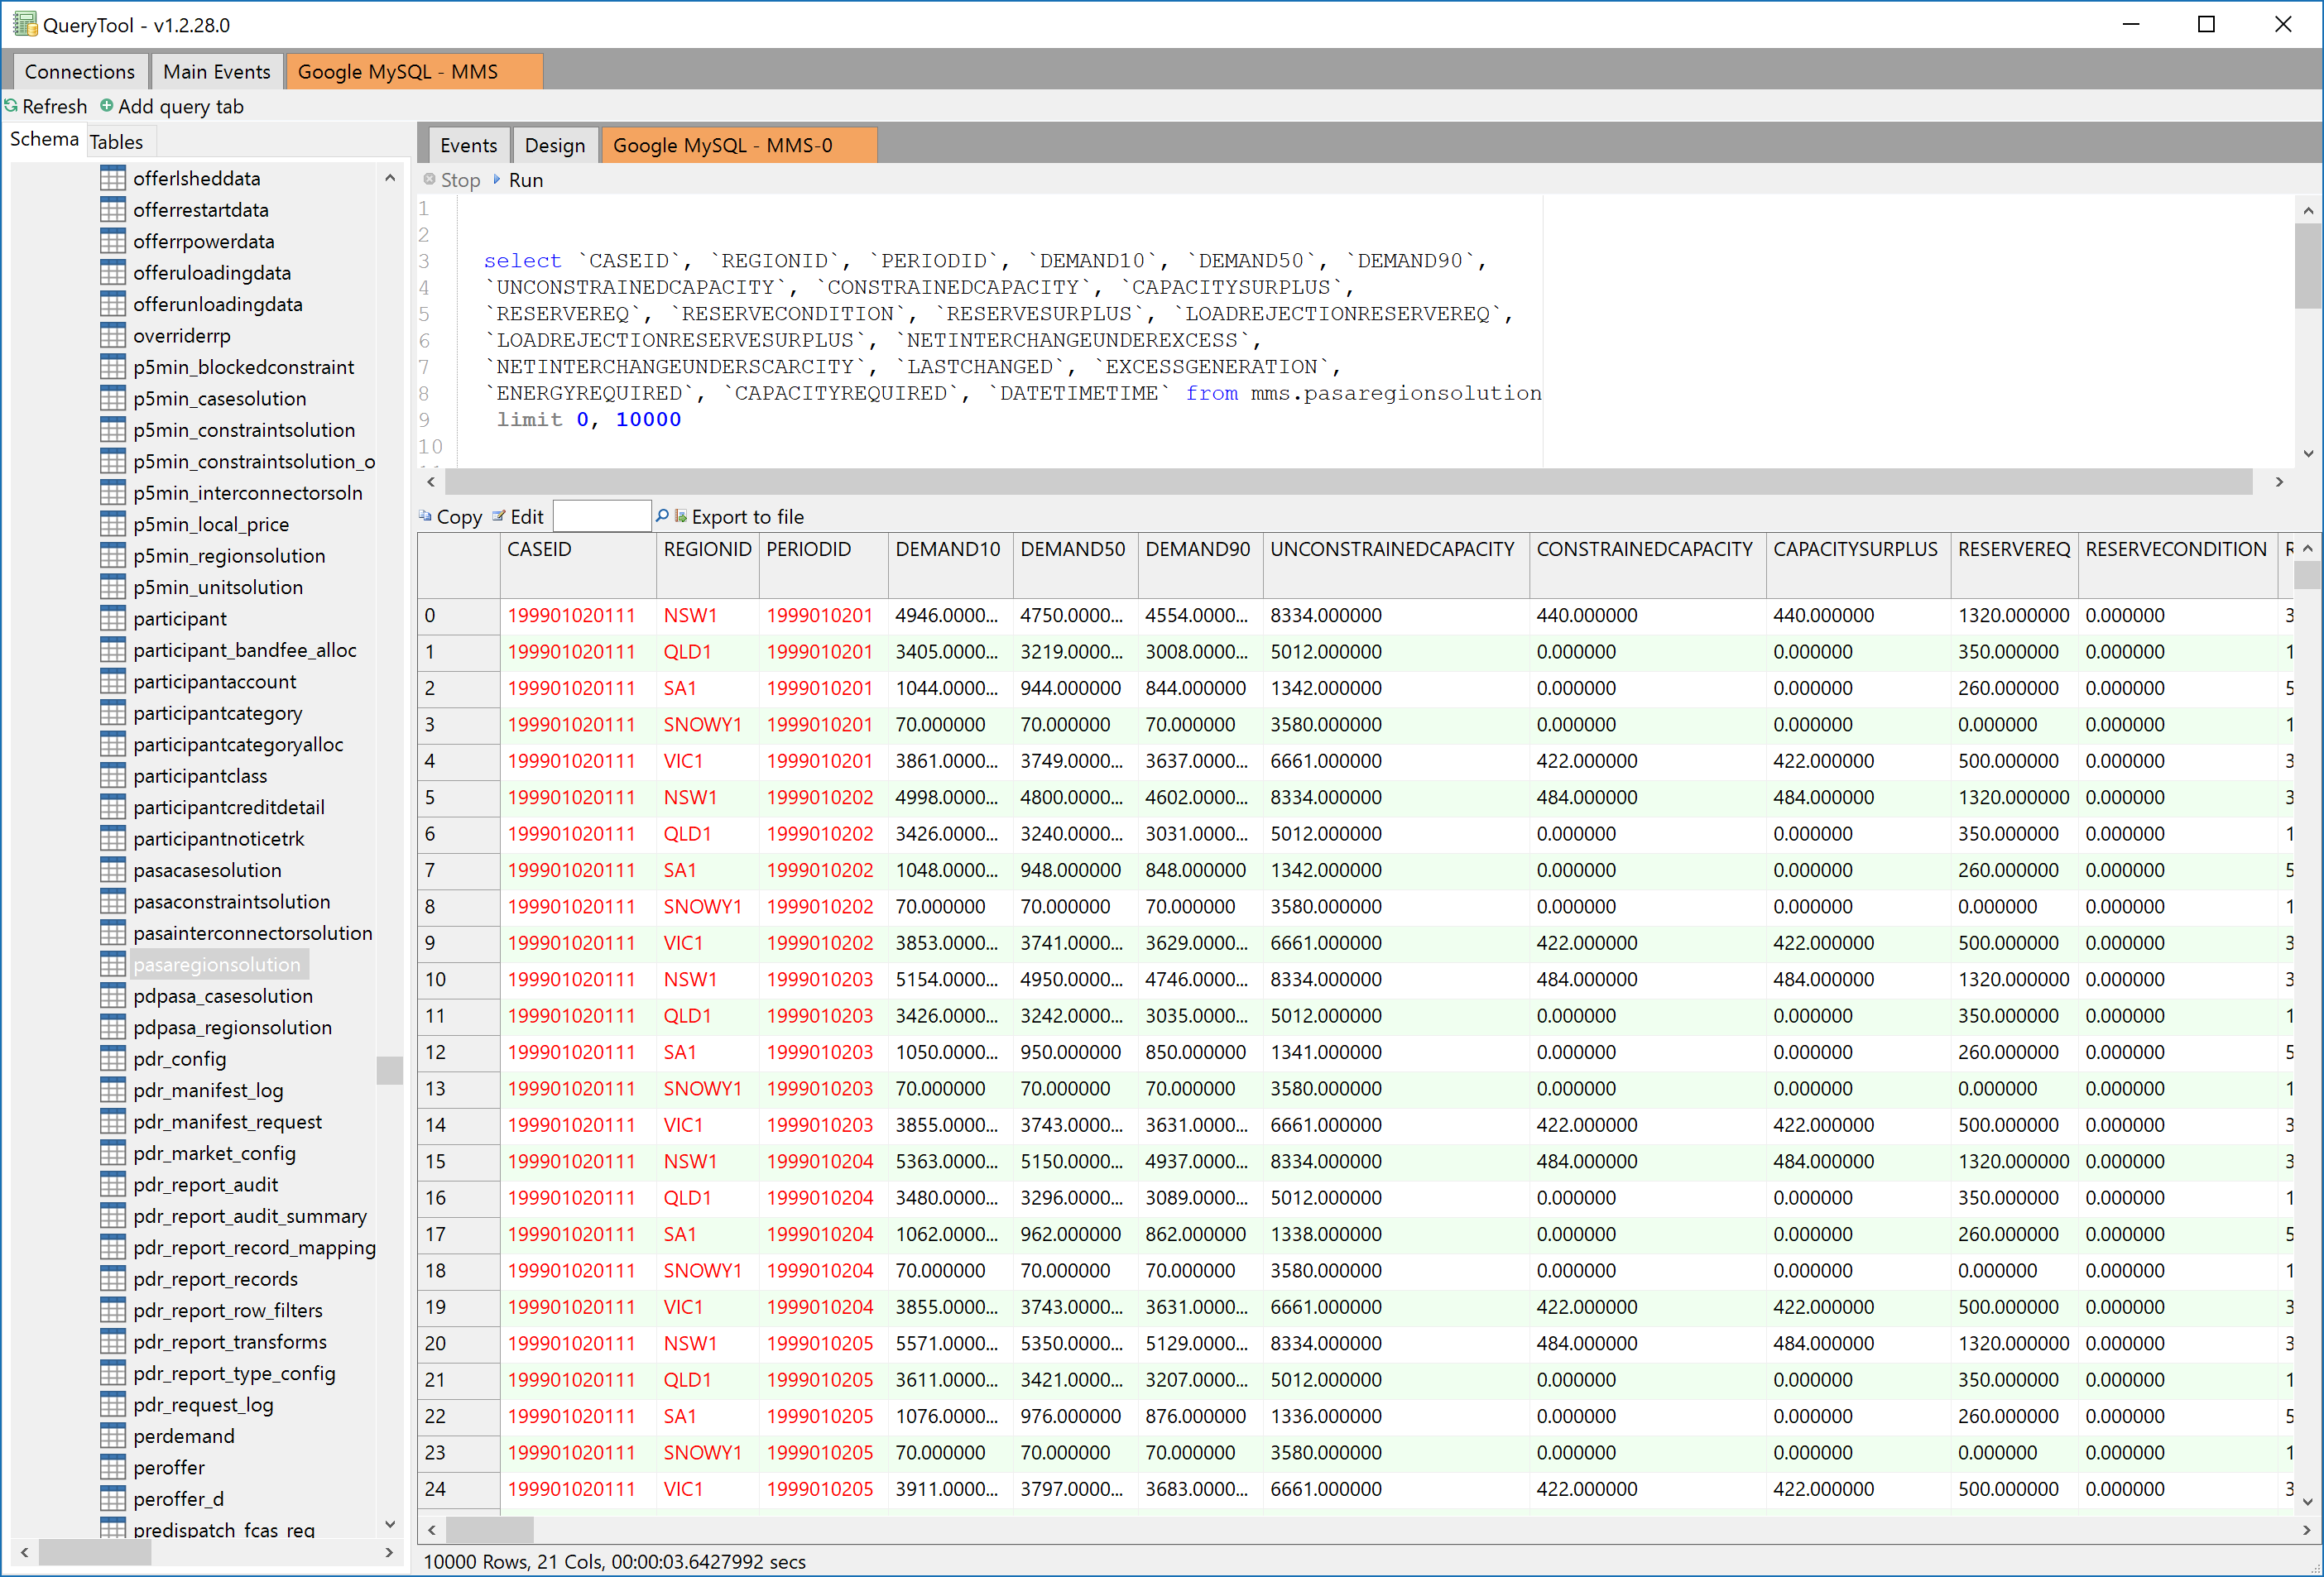Click the UNCONSTRAINEDCAPACITY column header

[1391, 549]
